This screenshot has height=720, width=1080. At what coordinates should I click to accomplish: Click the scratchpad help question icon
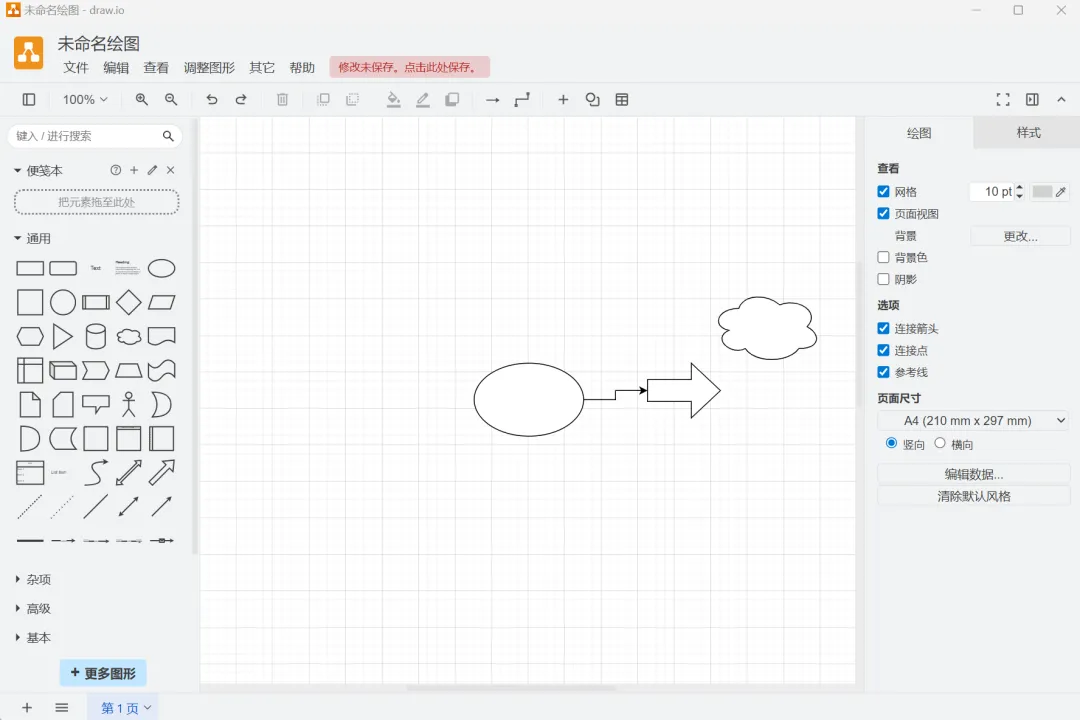click(x=116, y=170)
